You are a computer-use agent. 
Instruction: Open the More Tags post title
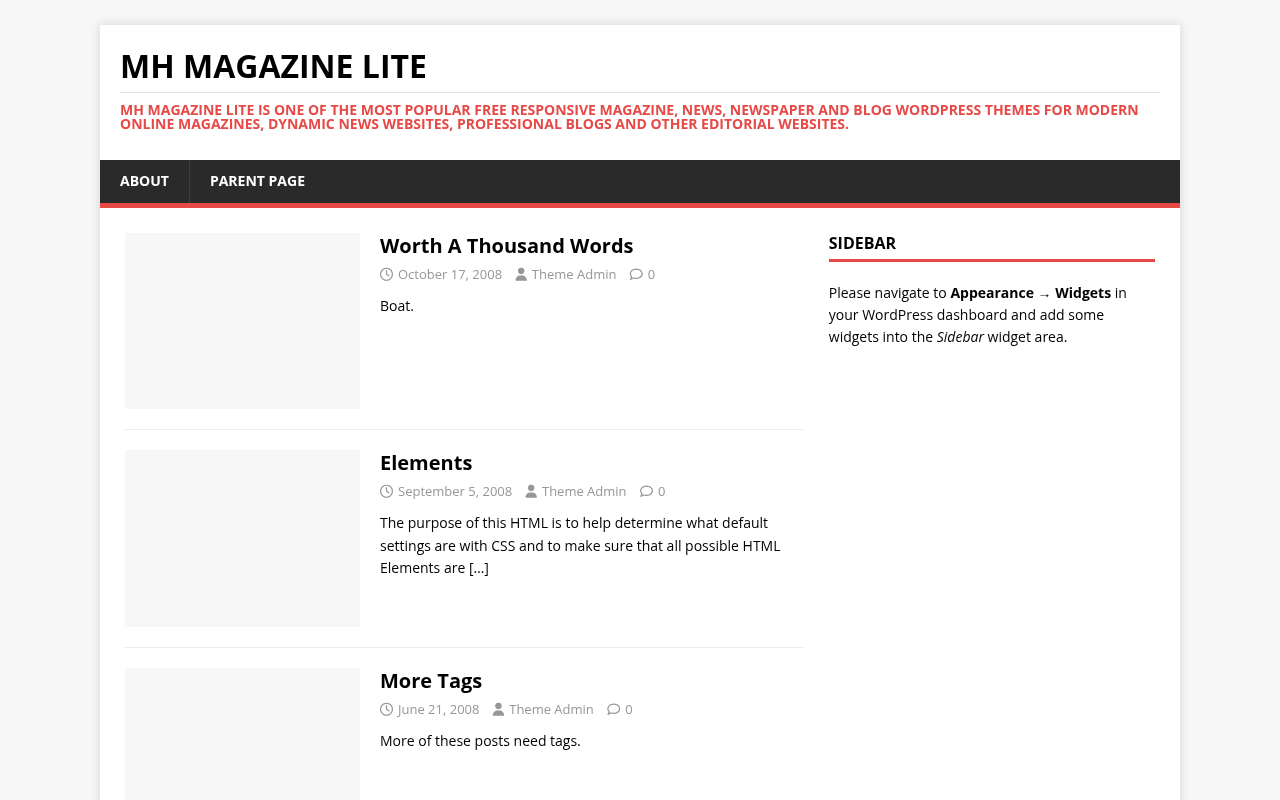(431, 681)
